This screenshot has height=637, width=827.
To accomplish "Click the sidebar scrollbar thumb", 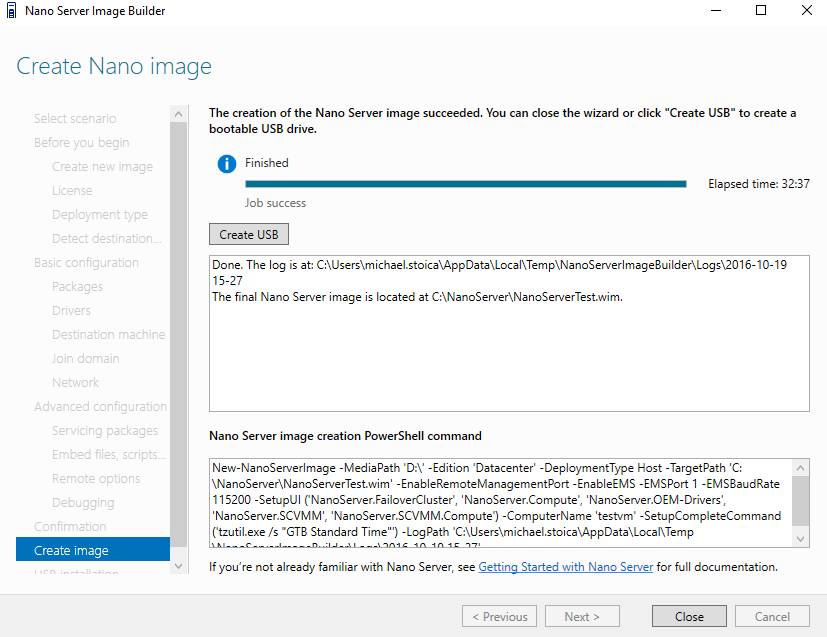I will coord(178,334).
